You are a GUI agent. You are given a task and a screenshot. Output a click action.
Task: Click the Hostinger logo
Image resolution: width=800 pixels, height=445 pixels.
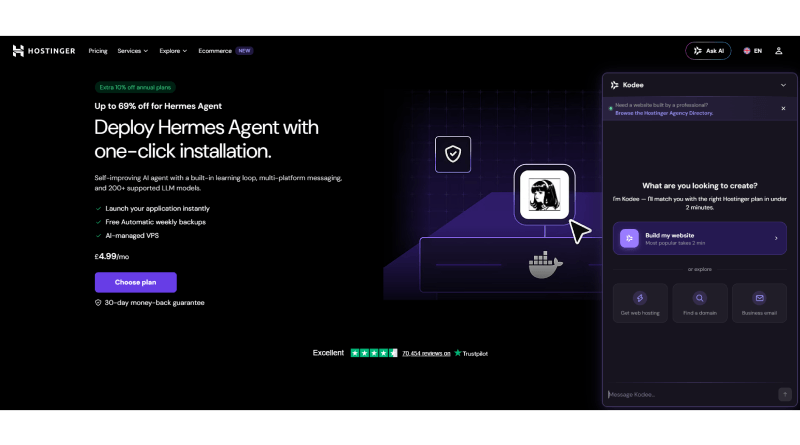[44, 51]
